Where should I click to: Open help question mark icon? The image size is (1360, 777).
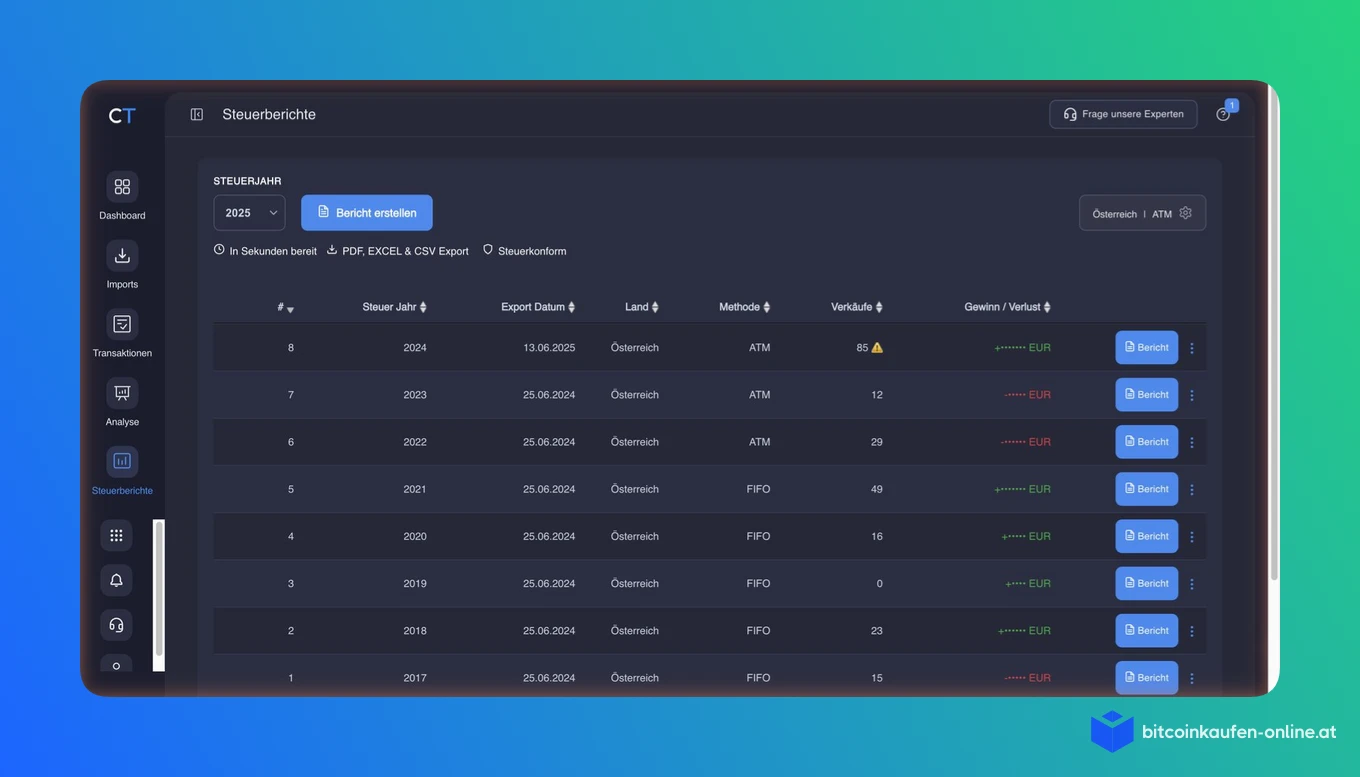1223,114
